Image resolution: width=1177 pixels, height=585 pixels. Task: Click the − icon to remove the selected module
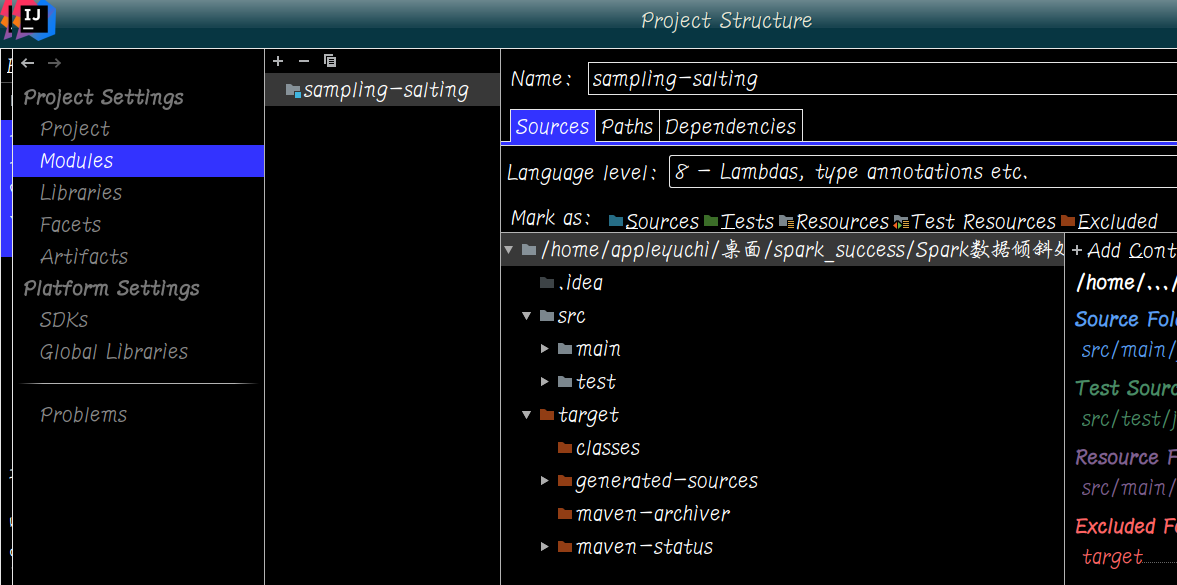click(x=303, y=61)
